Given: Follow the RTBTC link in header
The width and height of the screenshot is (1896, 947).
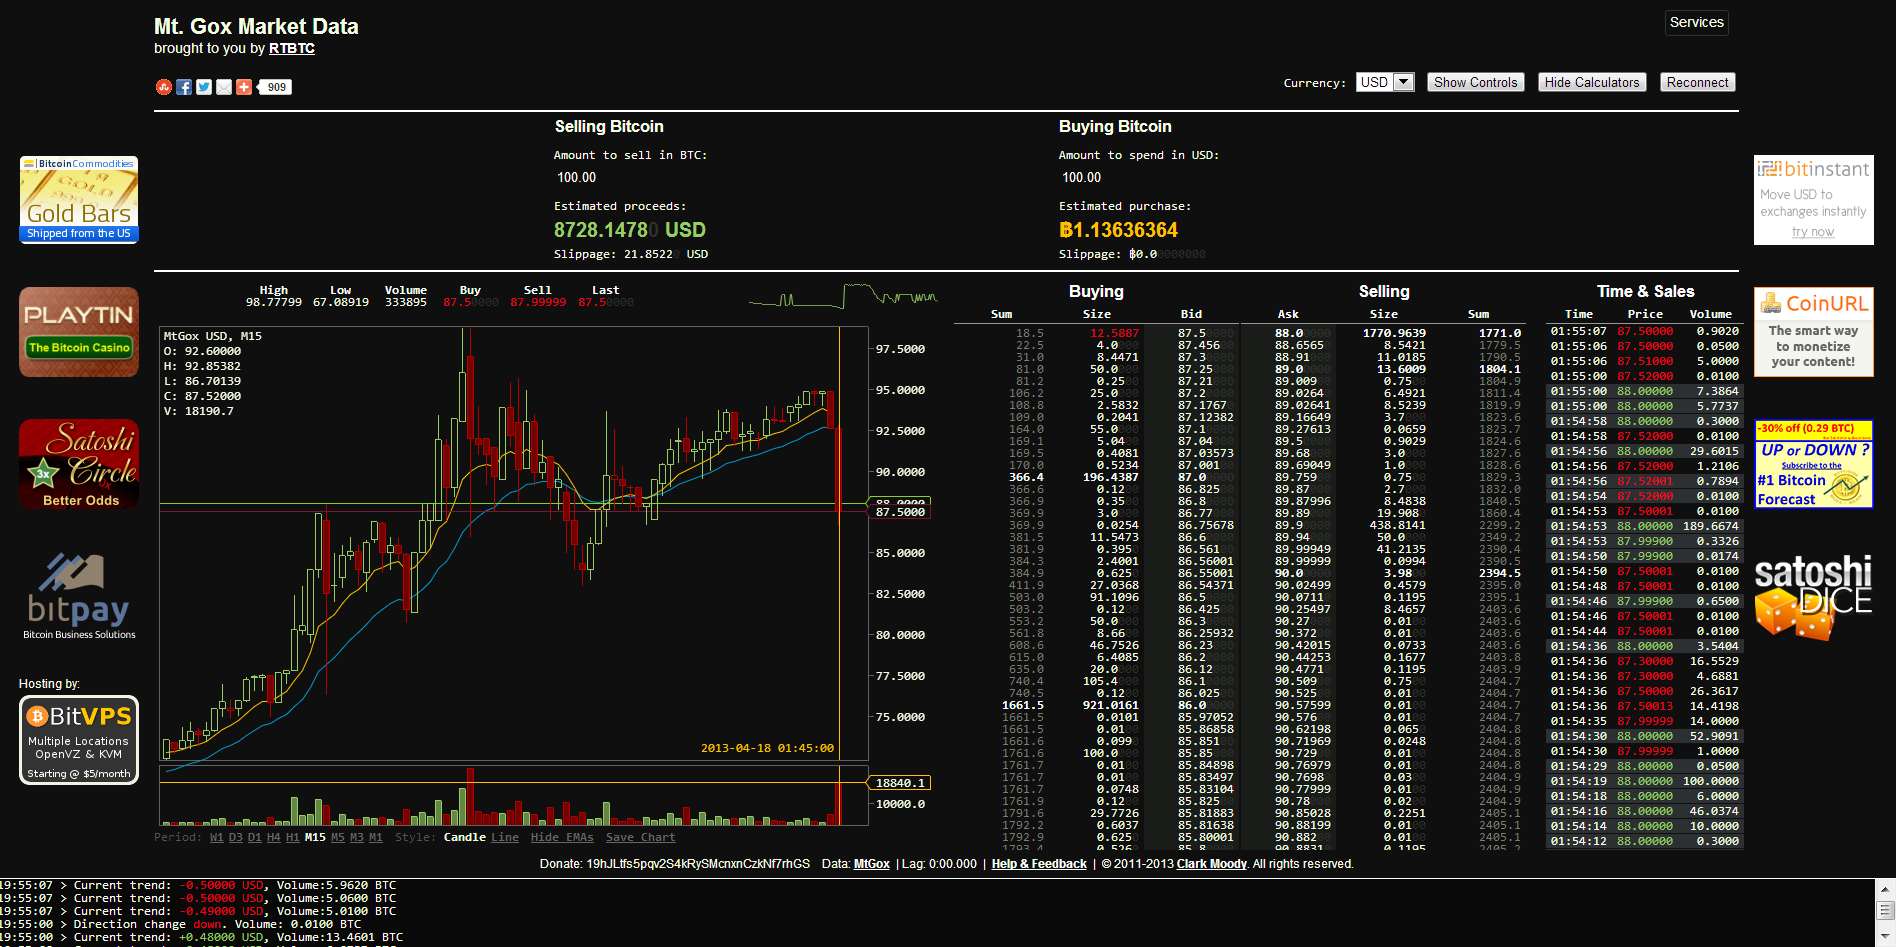Looking at the screenshot, I should [292, 48].
